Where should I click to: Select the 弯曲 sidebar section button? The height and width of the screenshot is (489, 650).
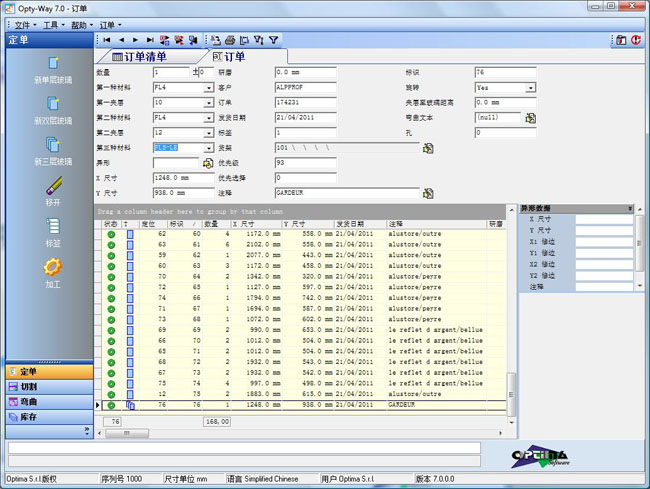[x=49, y=402]
